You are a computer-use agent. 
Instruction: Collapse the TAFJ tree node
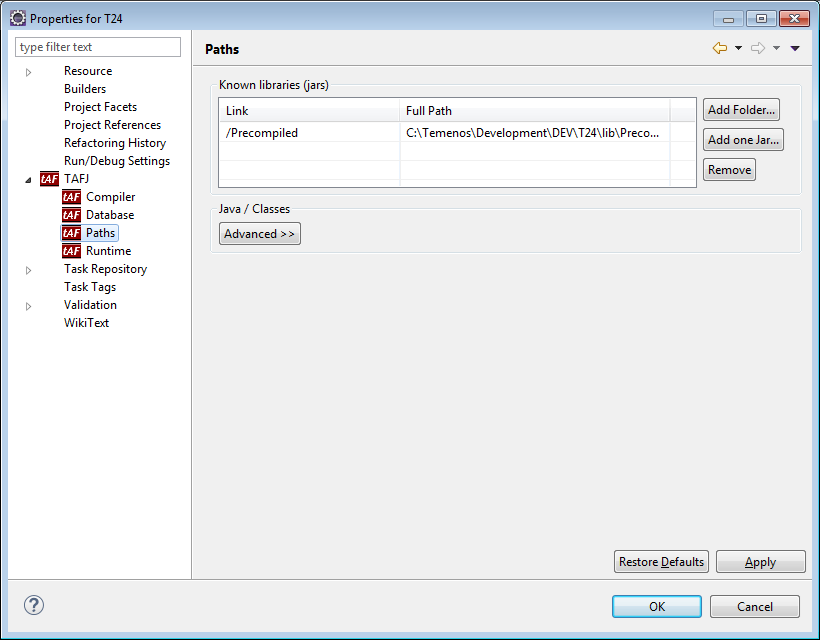tap(28, 180)
